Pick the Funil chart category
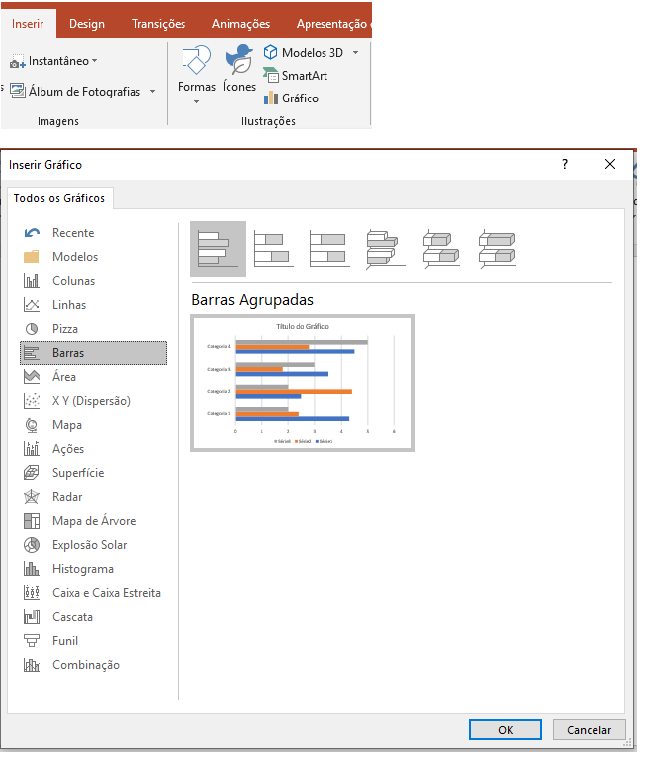Viewport: 671px width, 780px height. click(65, 641)
